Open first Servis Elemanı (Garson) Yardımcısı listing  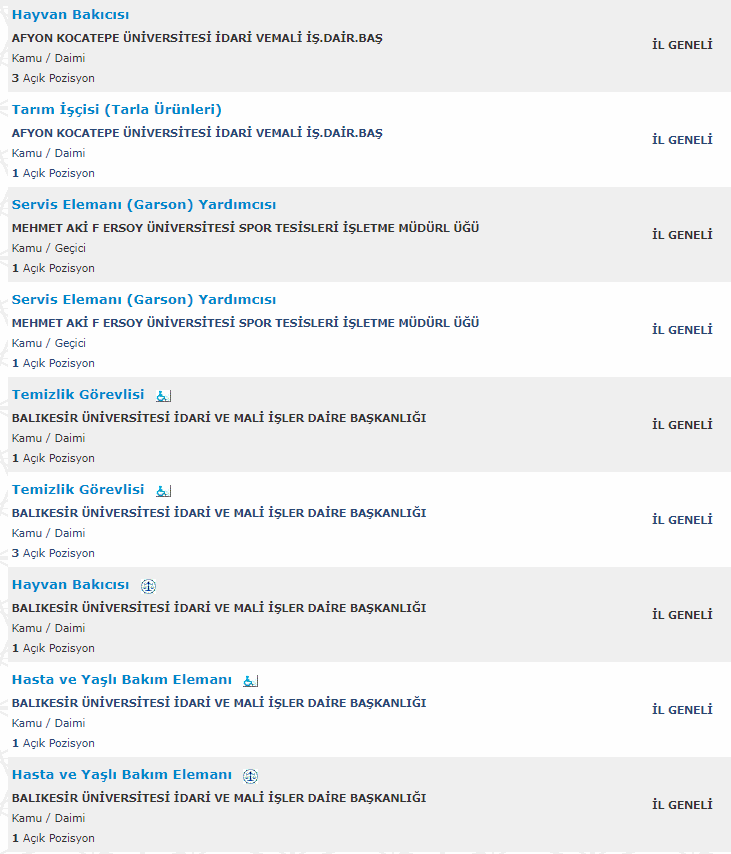(144, 205)
